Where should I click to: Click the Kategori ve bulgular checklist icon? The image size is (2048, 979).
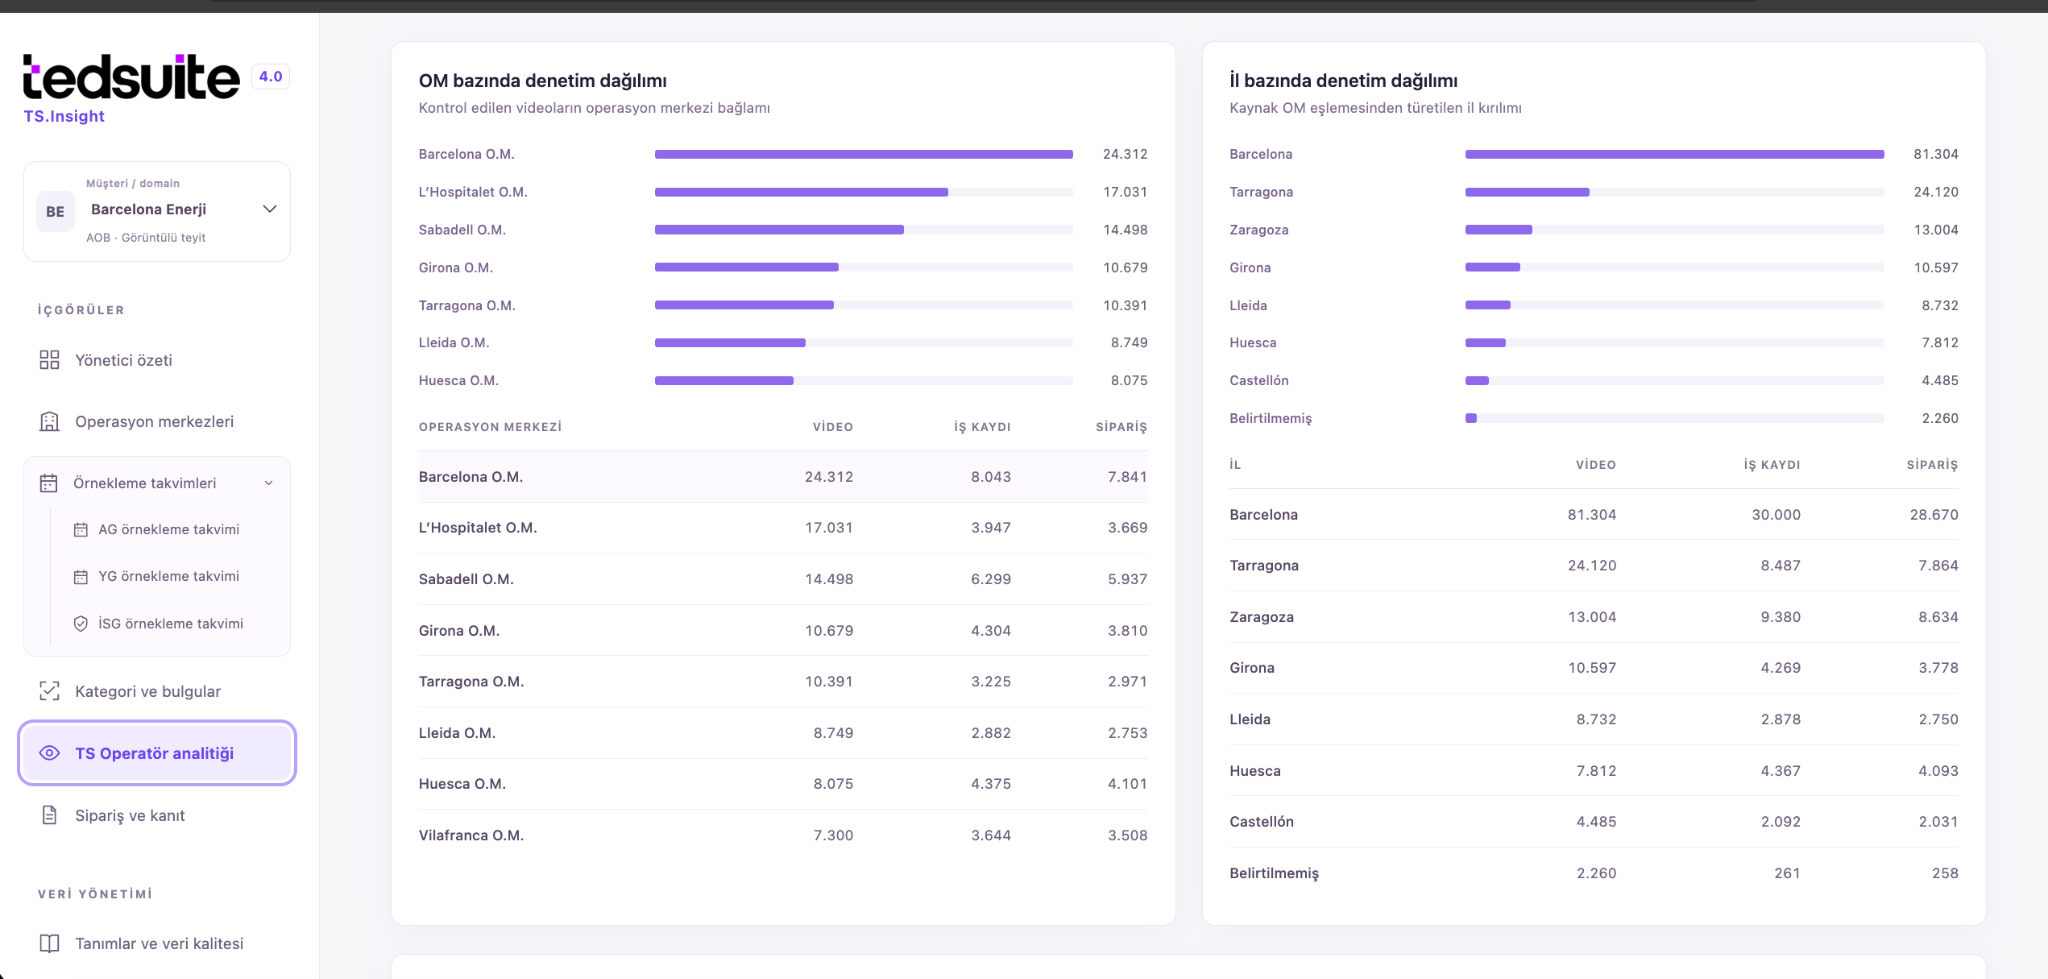click(x=49, y=691)
